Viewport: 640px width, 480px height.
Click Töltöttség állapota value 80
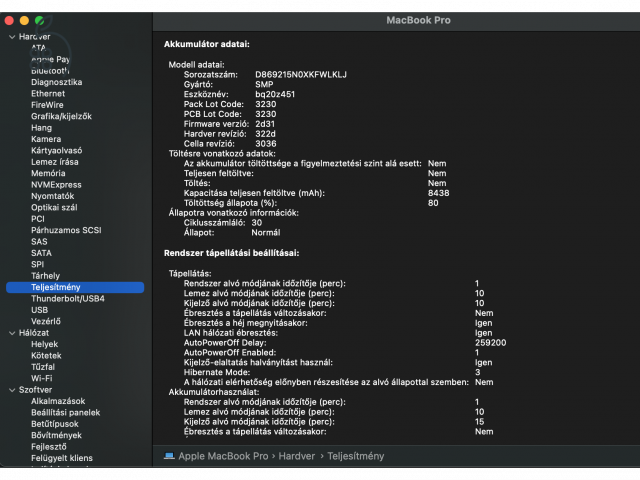(x=433, y=203)
